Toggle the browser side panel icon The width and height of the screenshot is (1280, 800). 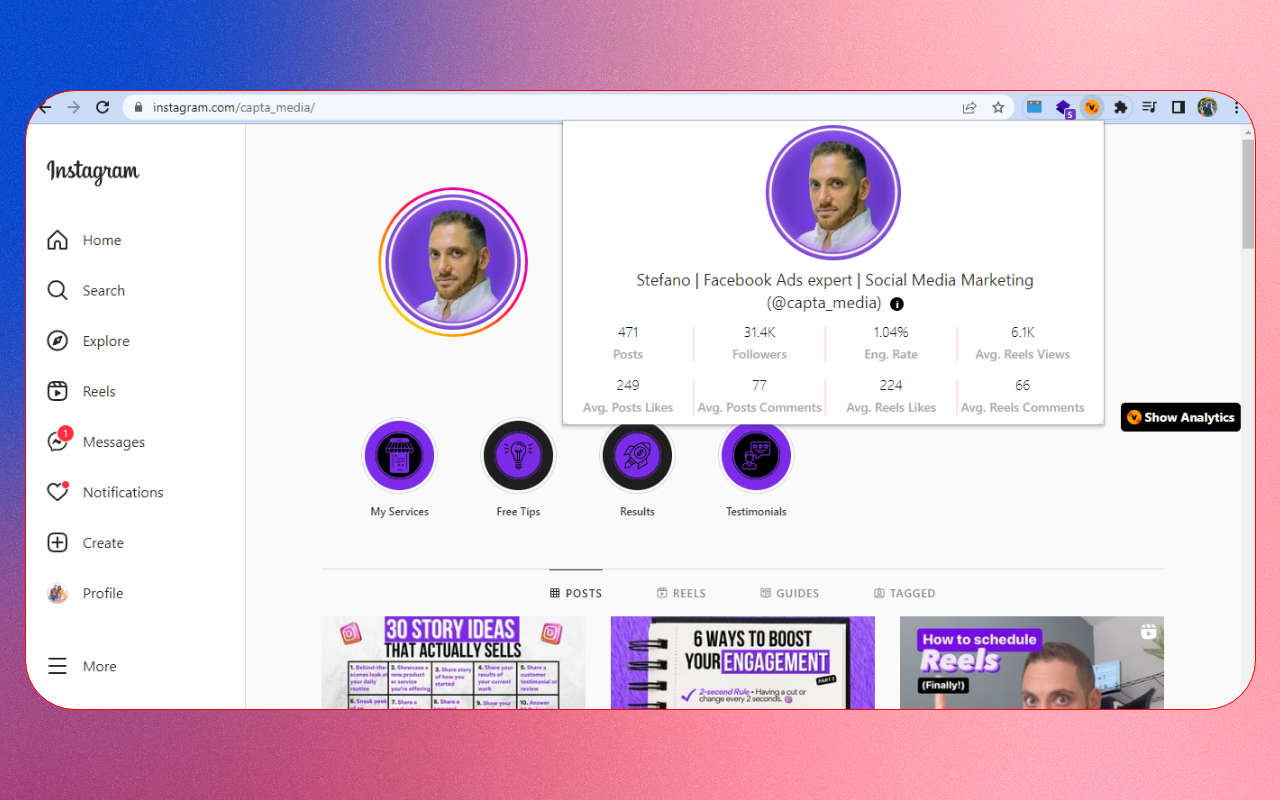[1178, 107]
